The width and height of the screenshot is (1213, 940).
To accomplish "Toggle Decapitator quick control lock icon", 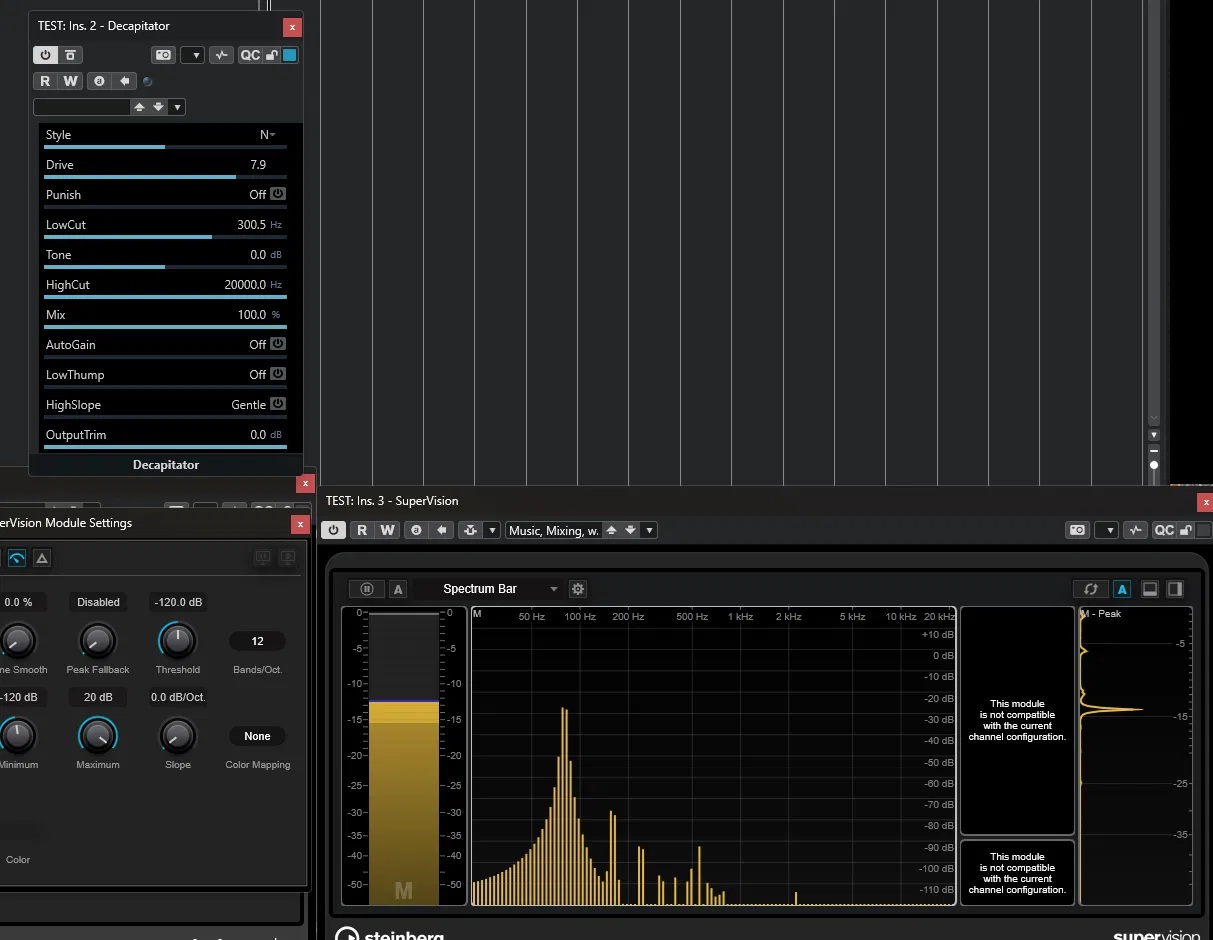I will pyautogui.click(x=271, y=55).
